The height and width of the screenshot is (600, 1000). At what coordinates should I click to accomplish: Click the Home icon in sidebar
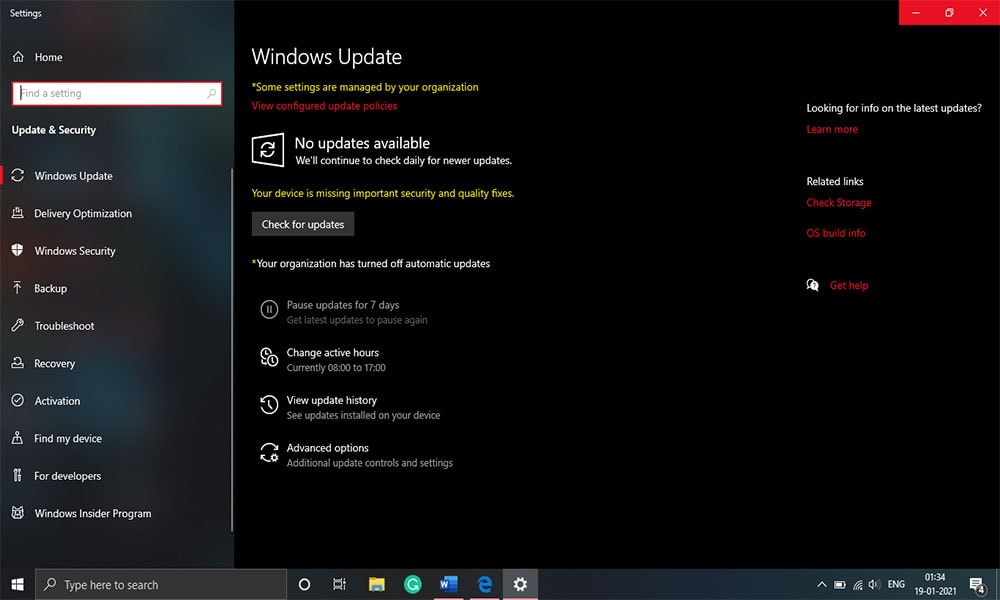tap(18, 57)
